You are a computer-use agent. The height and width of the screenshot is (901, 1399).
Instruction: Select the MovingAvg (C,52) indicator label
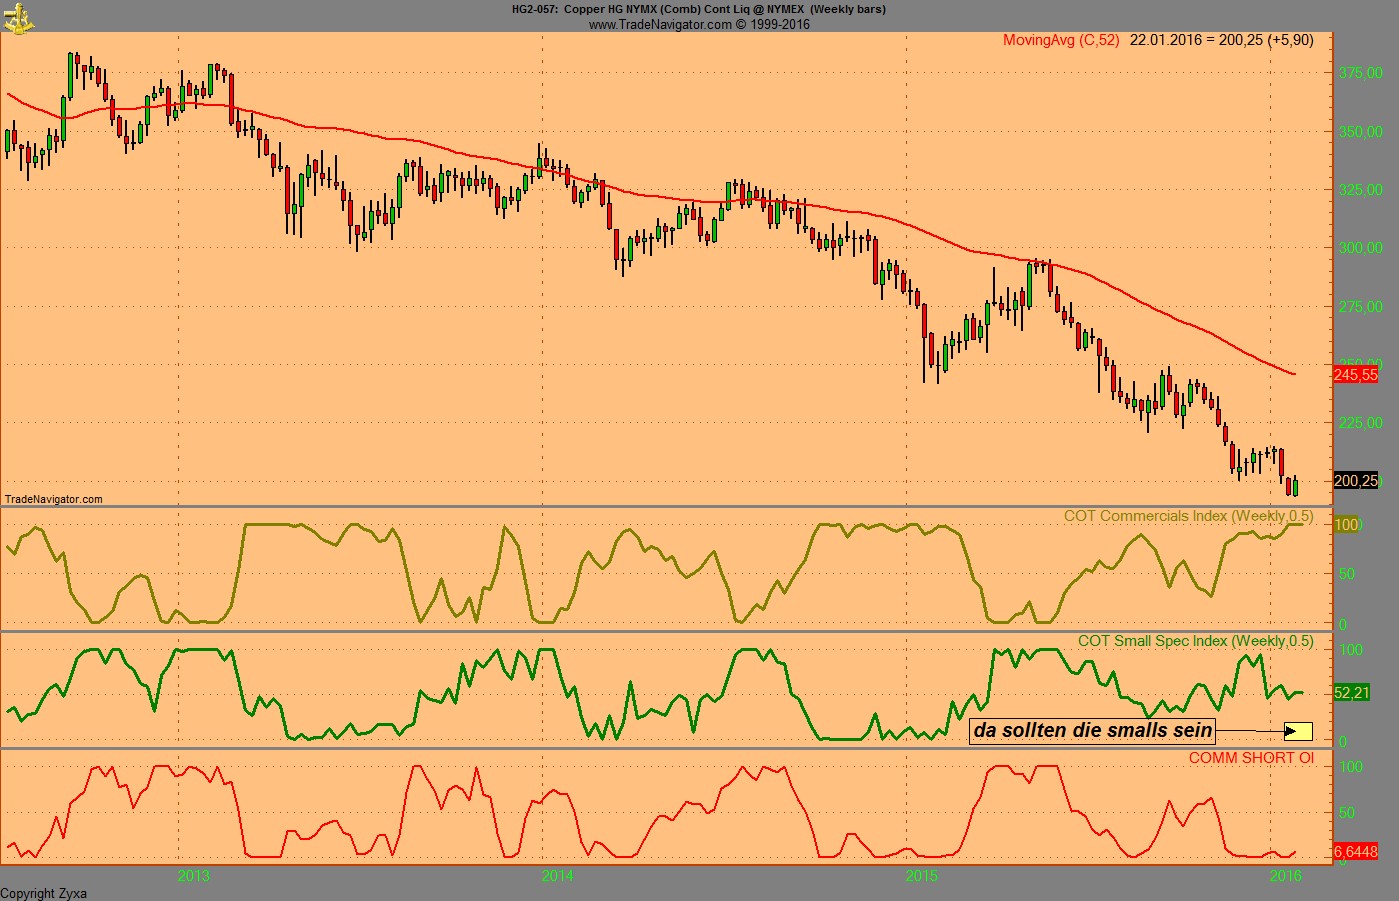1062,41
